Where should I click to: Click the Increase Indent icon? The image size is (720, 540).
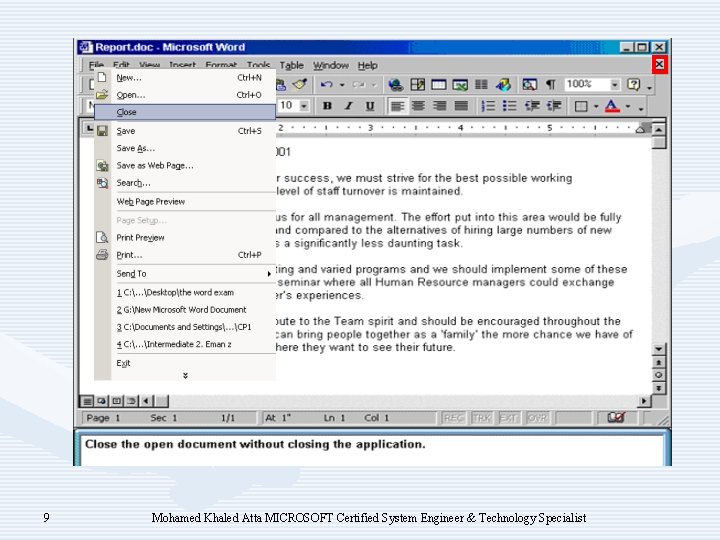coord(554,106)
